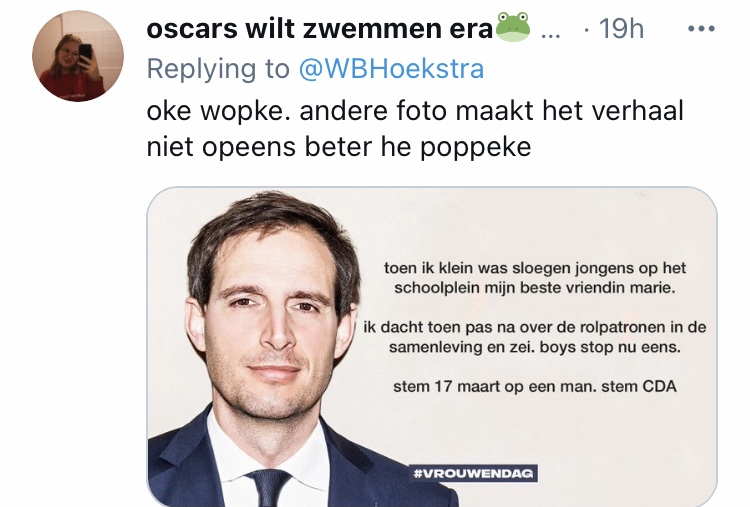Click the dark tie in the photo
750x507 pixels.
(268, 488)
